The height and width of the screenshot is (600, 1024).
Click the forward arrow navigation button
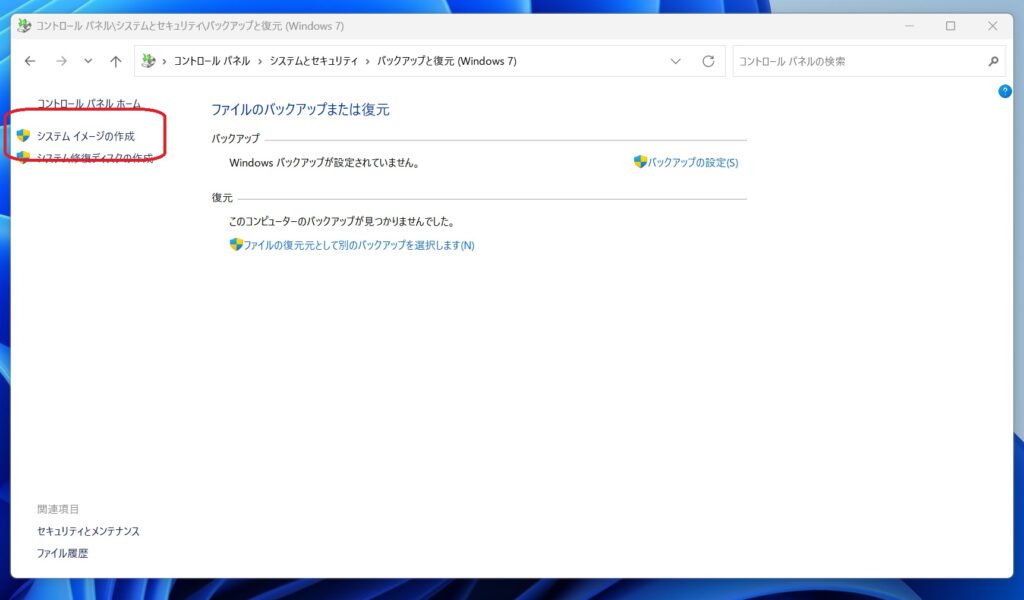pos(61,61)
